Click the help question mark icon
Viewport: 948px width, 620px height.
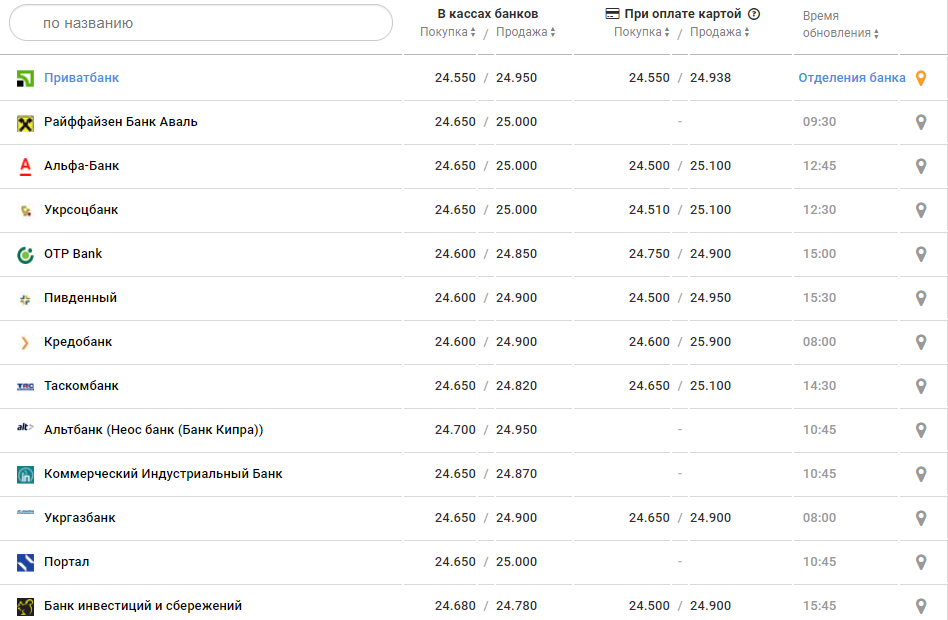point(754,14)
